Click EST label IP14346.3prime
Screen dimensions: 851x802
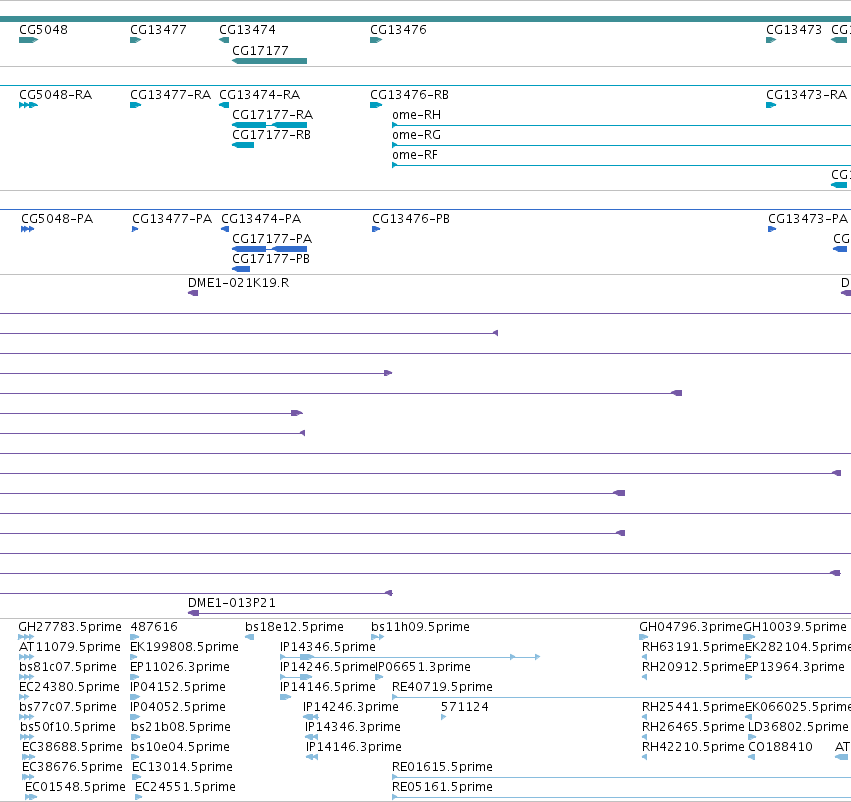coord(353,728)
